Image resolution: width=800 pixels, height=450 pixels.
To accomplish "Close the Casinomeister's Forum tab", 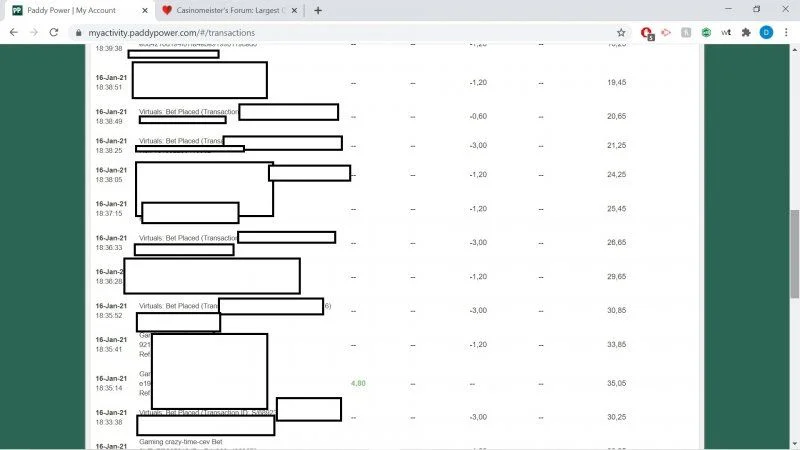I will (x=294, y=10).
